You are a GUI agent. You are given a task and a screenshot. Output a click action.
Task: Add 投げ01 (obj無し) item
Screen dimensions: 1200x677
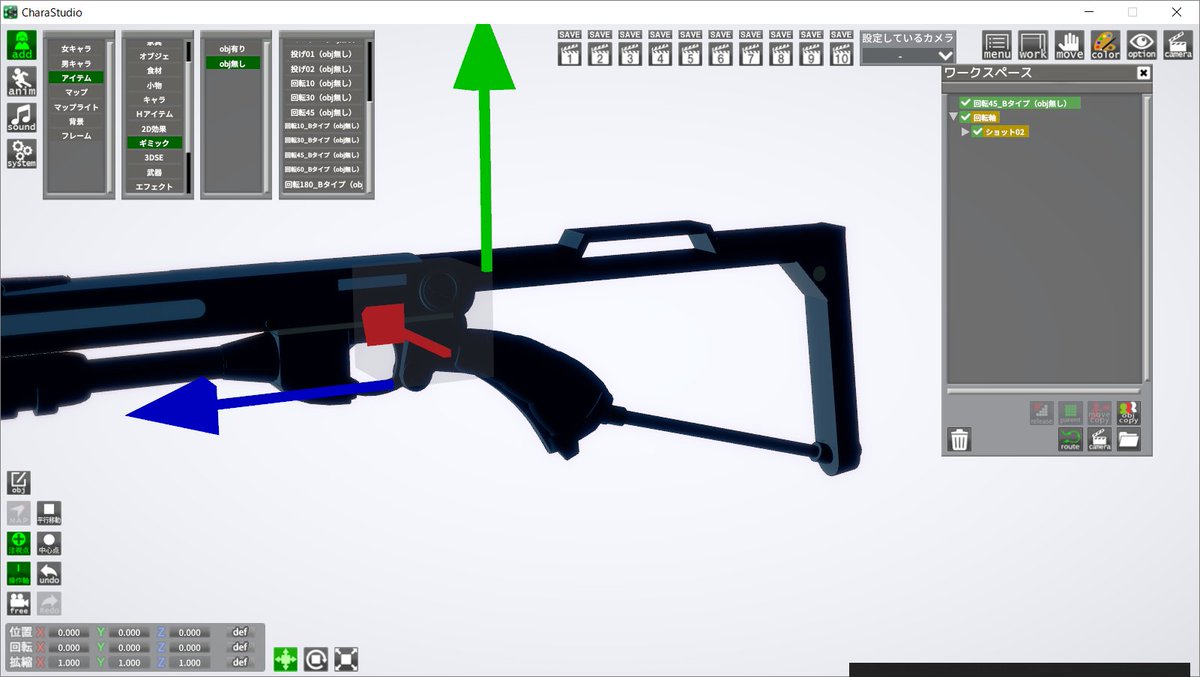(x=322, y=54)
